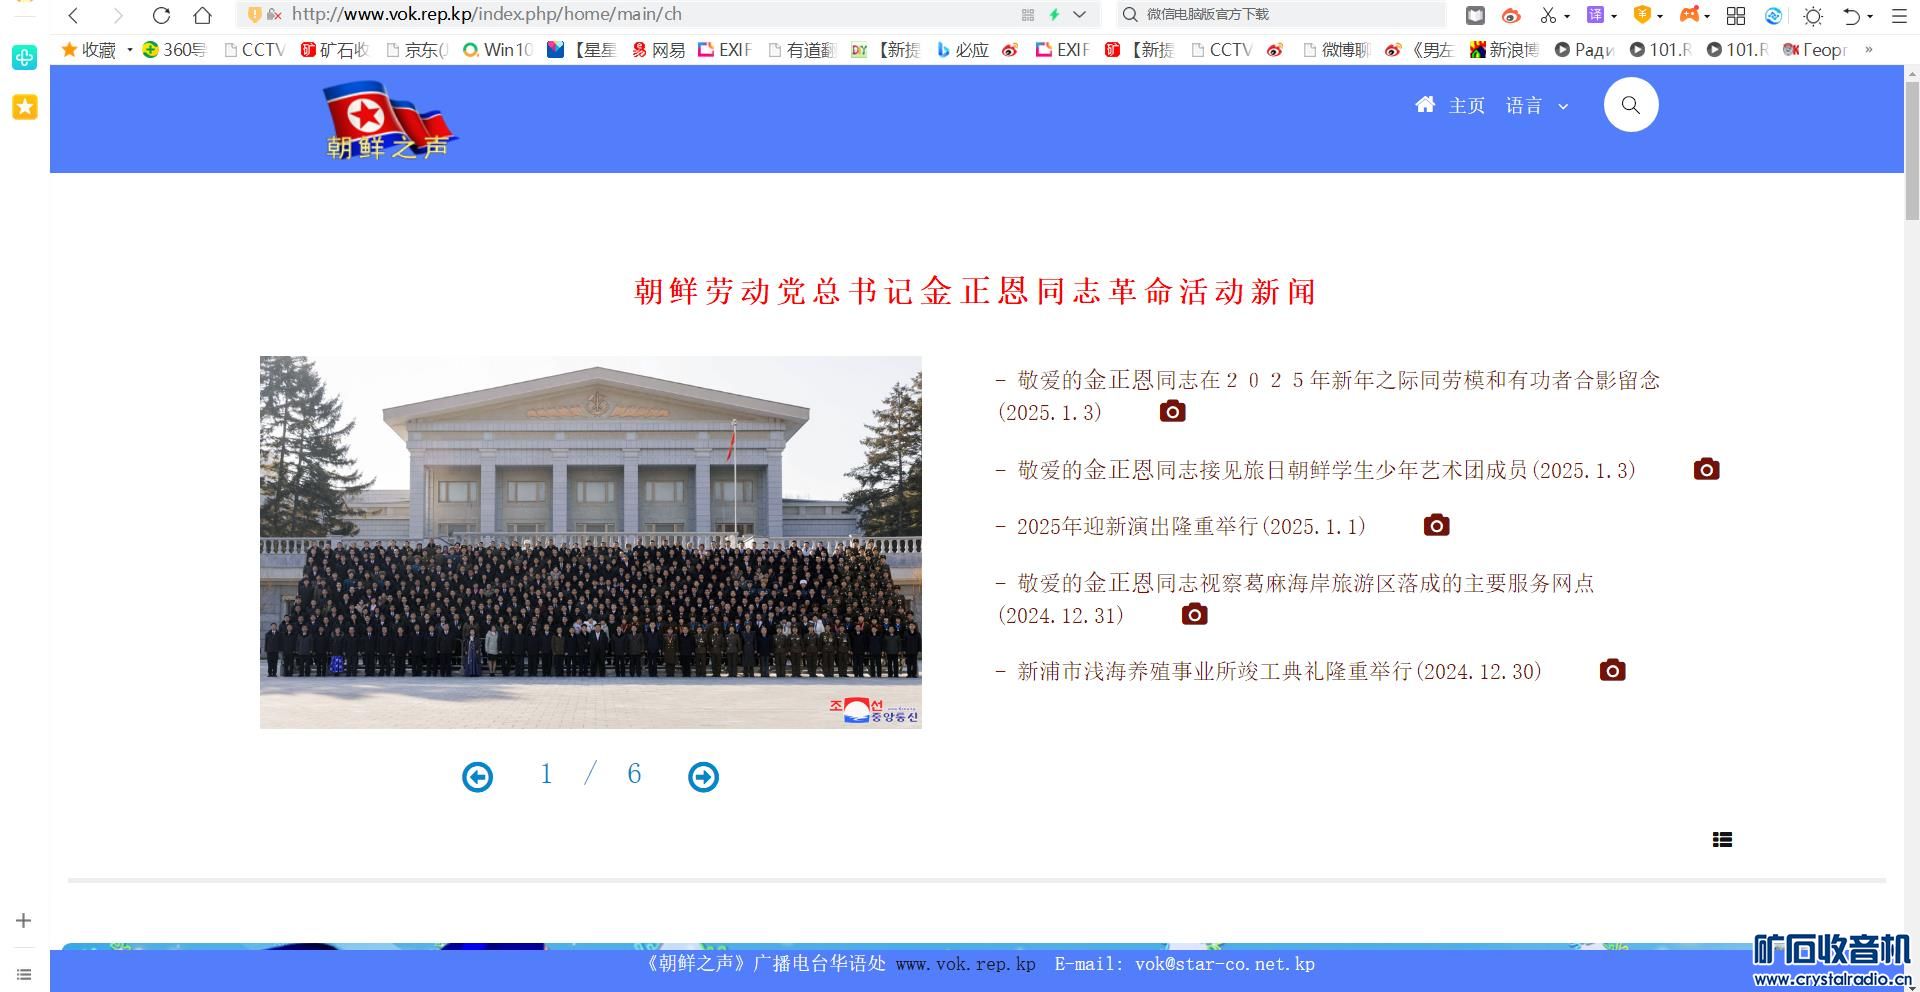Open the 旅日朝鲜学生少年艺术团 news article

pos(1316,470)
